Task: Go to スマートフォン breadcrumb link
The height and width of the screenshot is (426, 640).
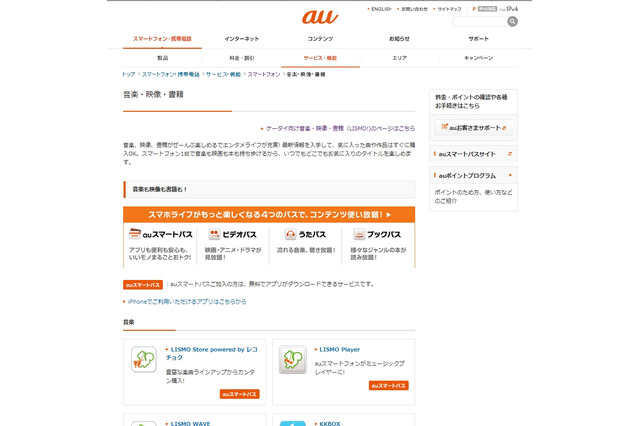Action: 264,74
